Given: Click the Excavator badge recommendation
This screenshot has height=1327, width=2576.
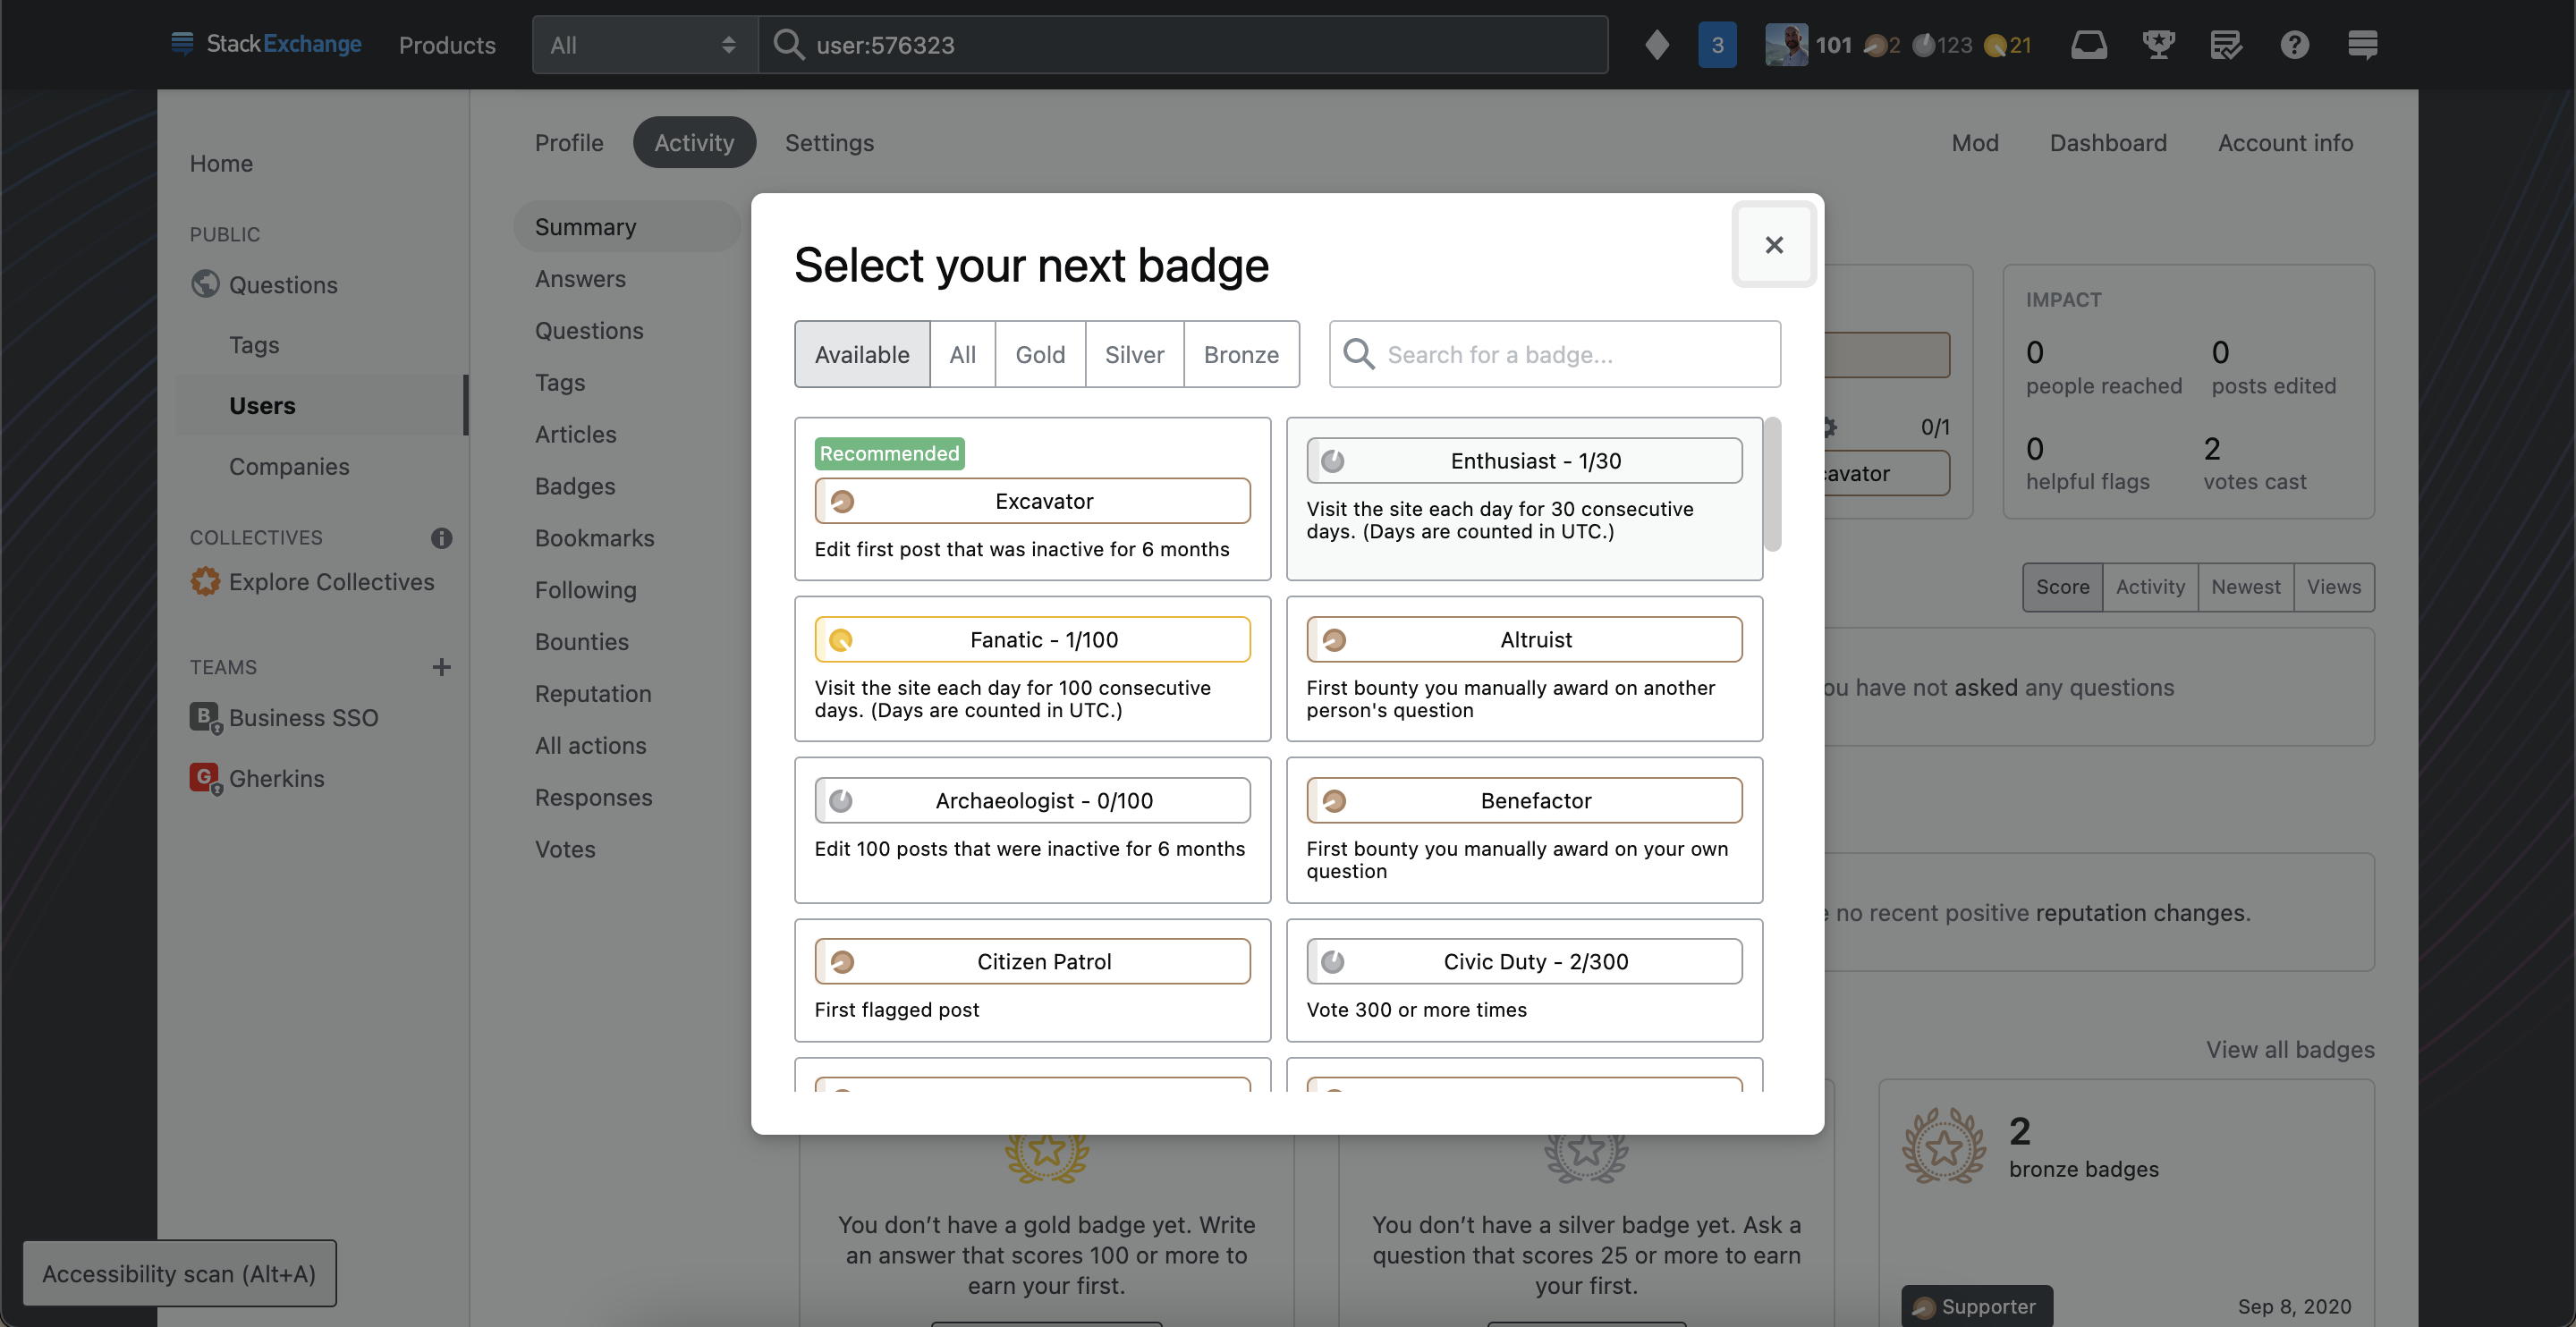Looking at the screenshot, I should click(1032, 499).
